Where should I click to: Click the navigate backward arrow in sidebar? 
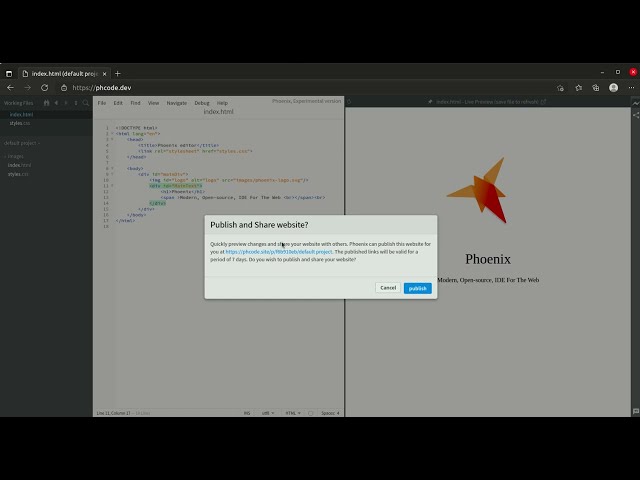[x=56, y=103]
